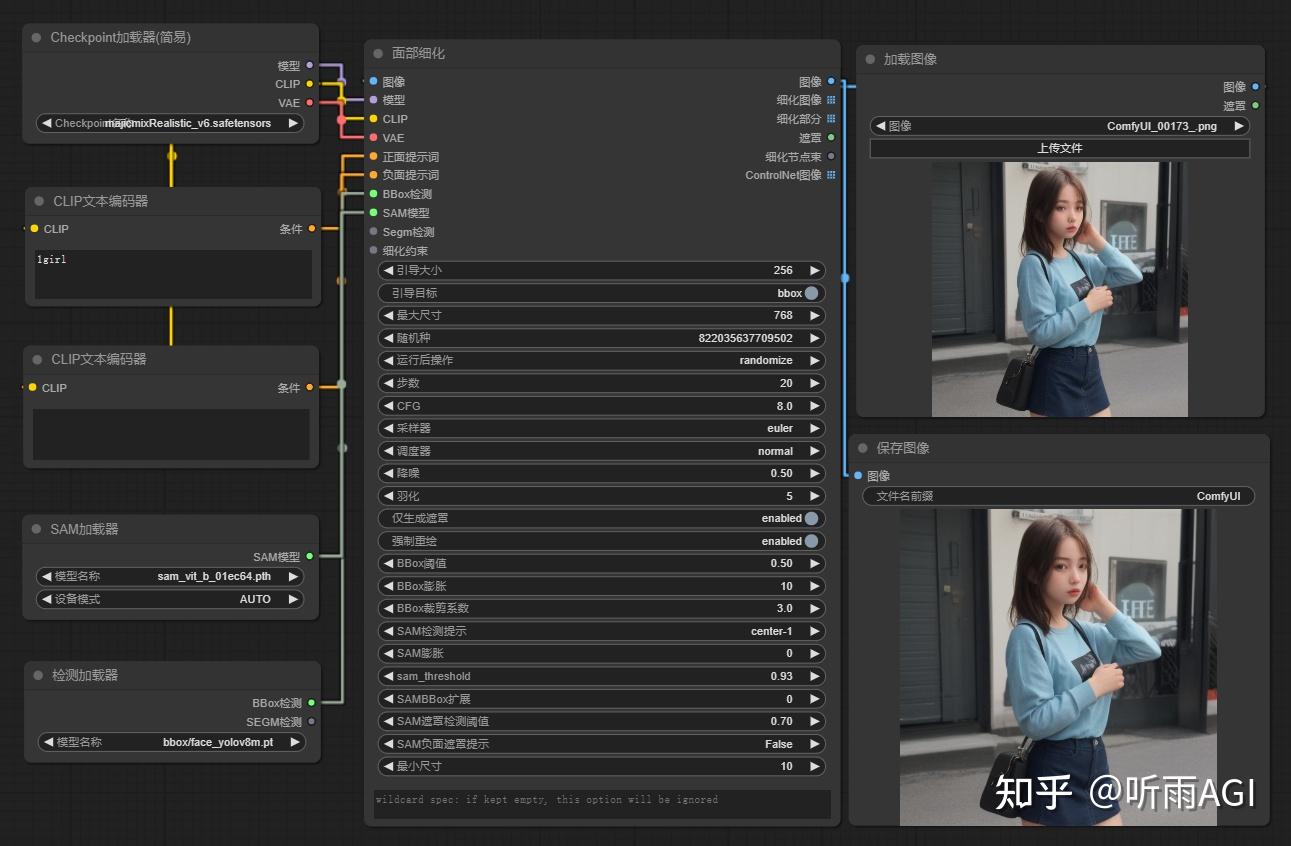Click the grid icon beside the ControlNet图像 output
1291x846 pixels.
pos(831,175)
